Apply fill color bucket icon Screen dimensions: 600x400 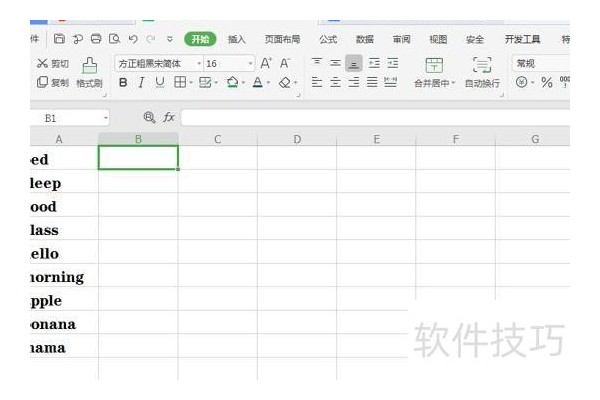(x=232, y=82)
